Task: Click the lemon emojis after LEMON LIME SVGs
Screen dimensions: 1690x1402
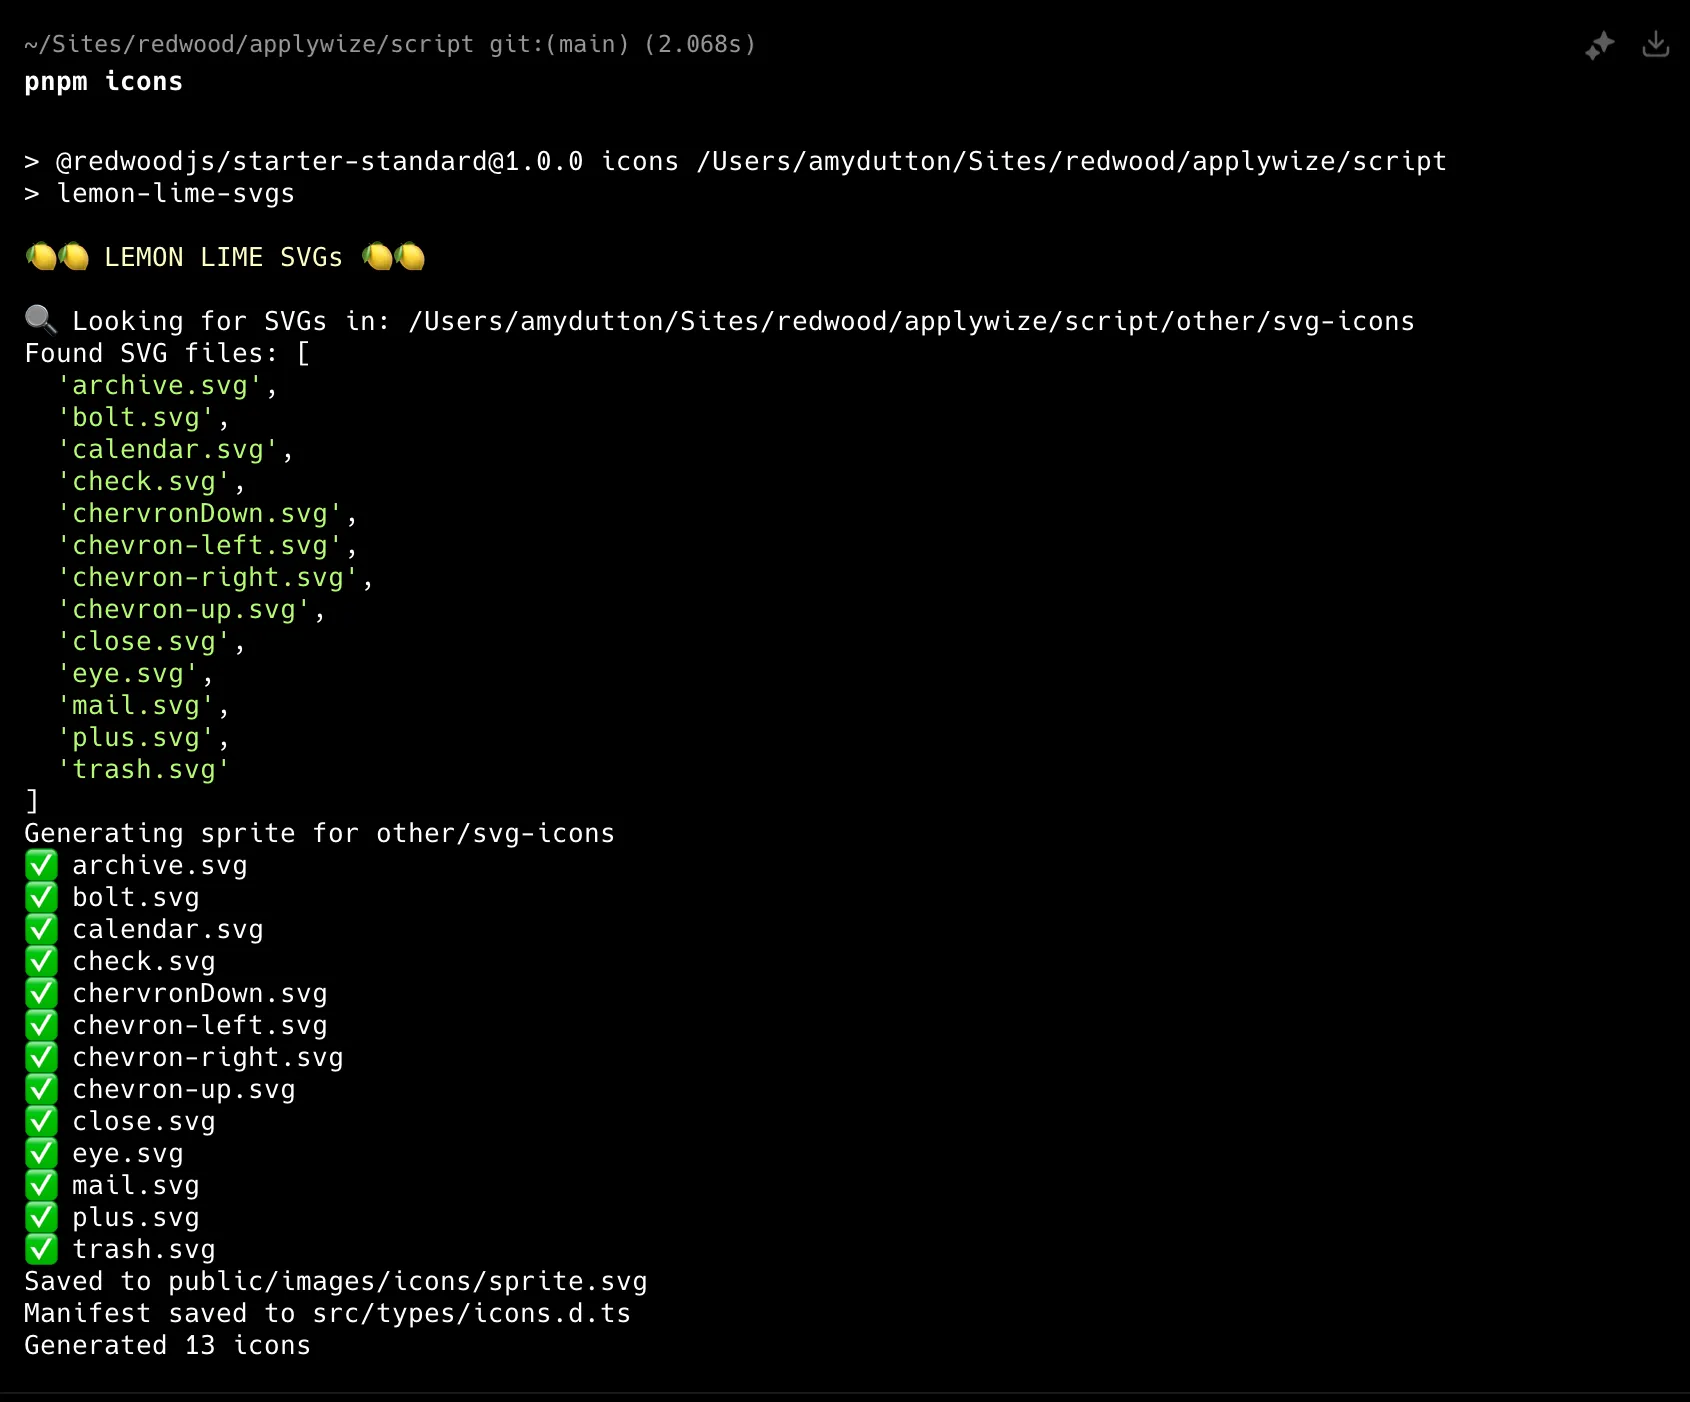Action: (x=394, y=257)
